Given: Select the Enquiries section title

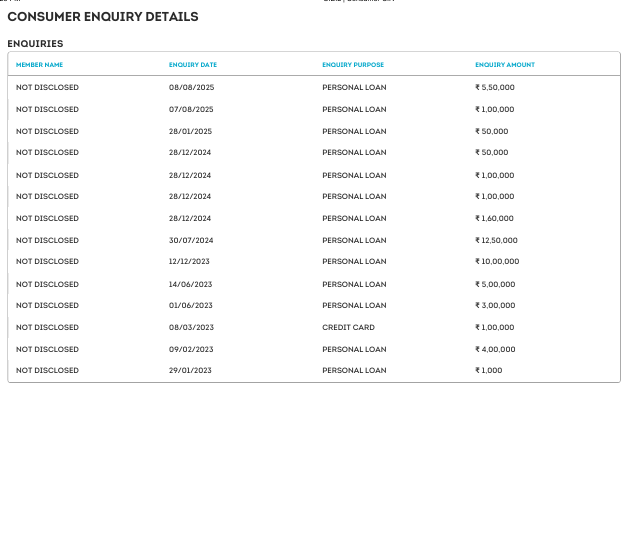Looking at the screenshot, I should 35,44.
